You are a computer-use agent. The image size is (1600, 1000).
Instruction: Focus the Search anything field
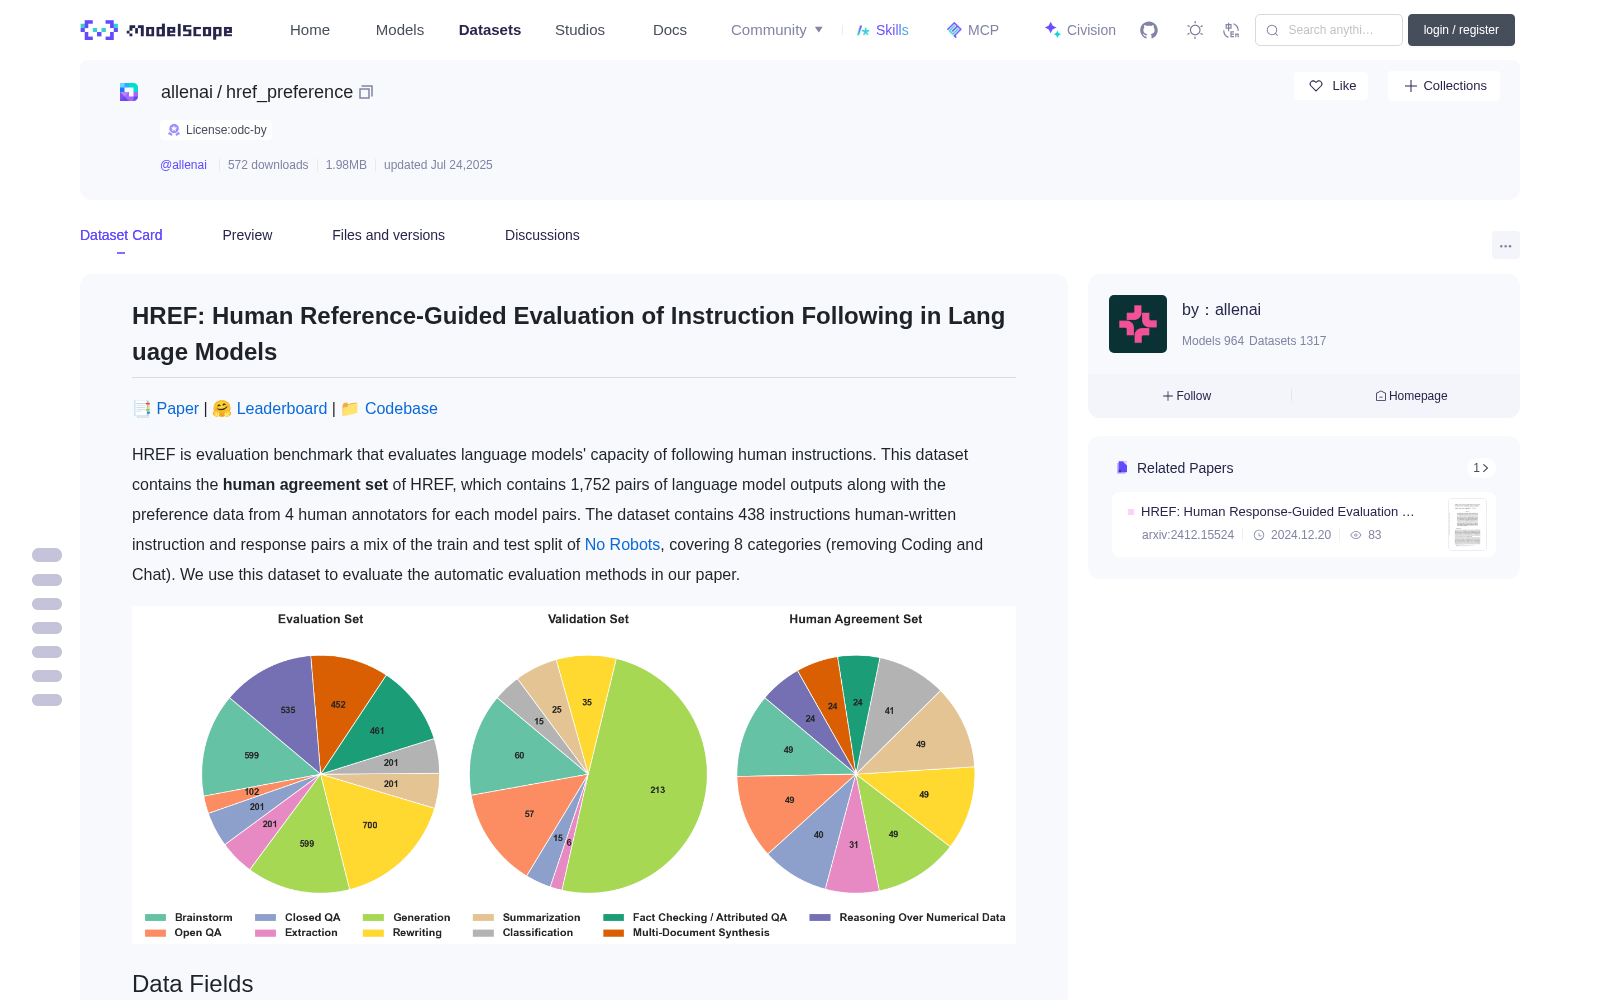1329,30
